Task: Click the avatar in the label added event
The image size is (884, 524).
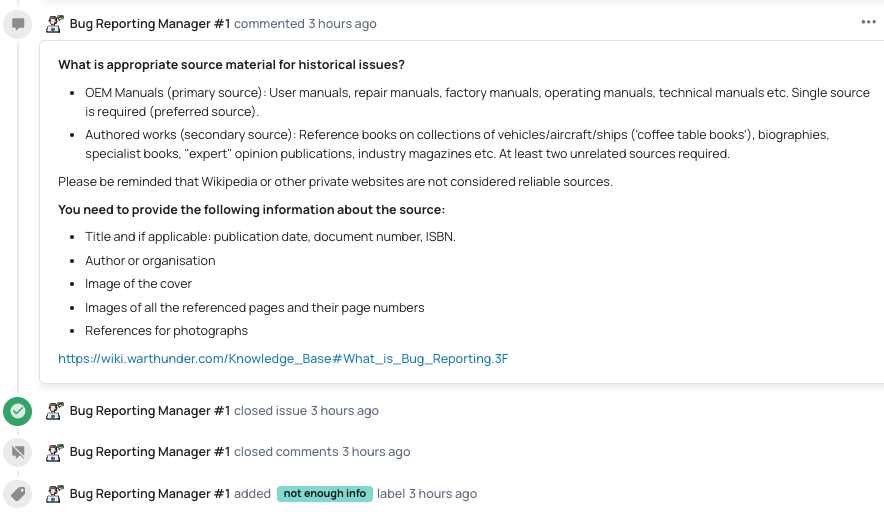Action: [x=54, y=494]
